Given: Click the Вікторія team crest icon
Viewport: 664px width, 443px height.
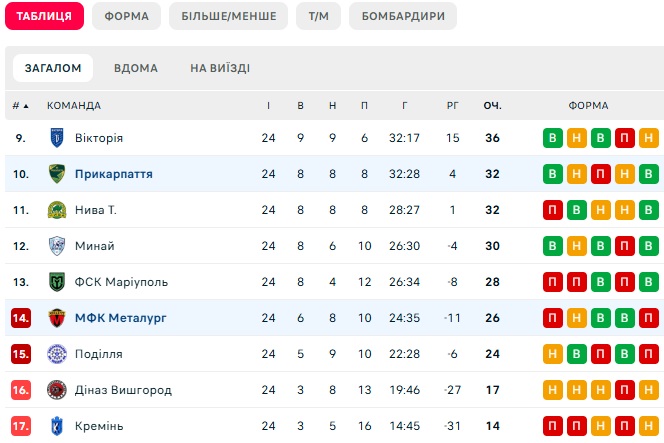Looking at the screenshot, I should point(57,138).
